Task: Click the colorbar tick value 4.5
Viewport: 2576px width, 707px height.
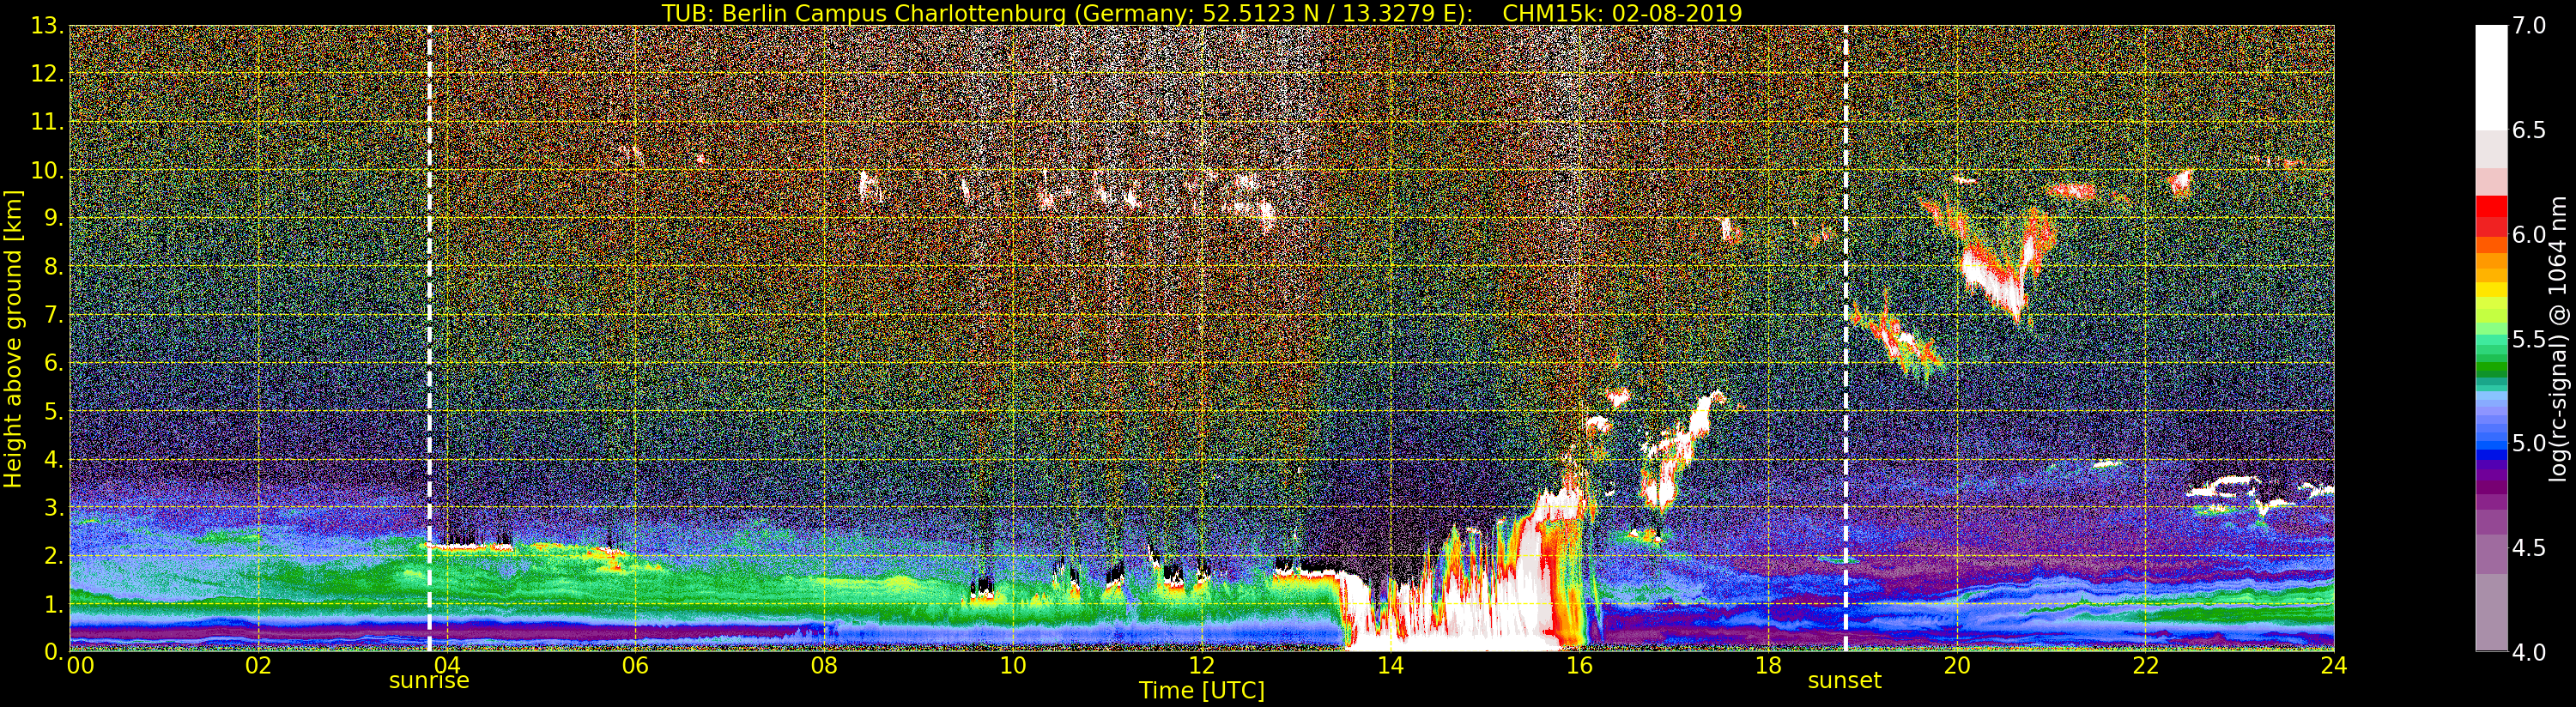Action: [2529, 548]
